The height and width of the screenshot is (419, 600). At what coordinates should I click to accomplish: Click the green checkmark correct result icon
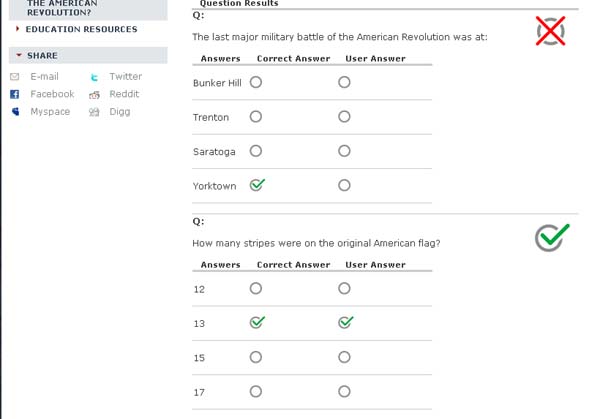pos(551,236)
